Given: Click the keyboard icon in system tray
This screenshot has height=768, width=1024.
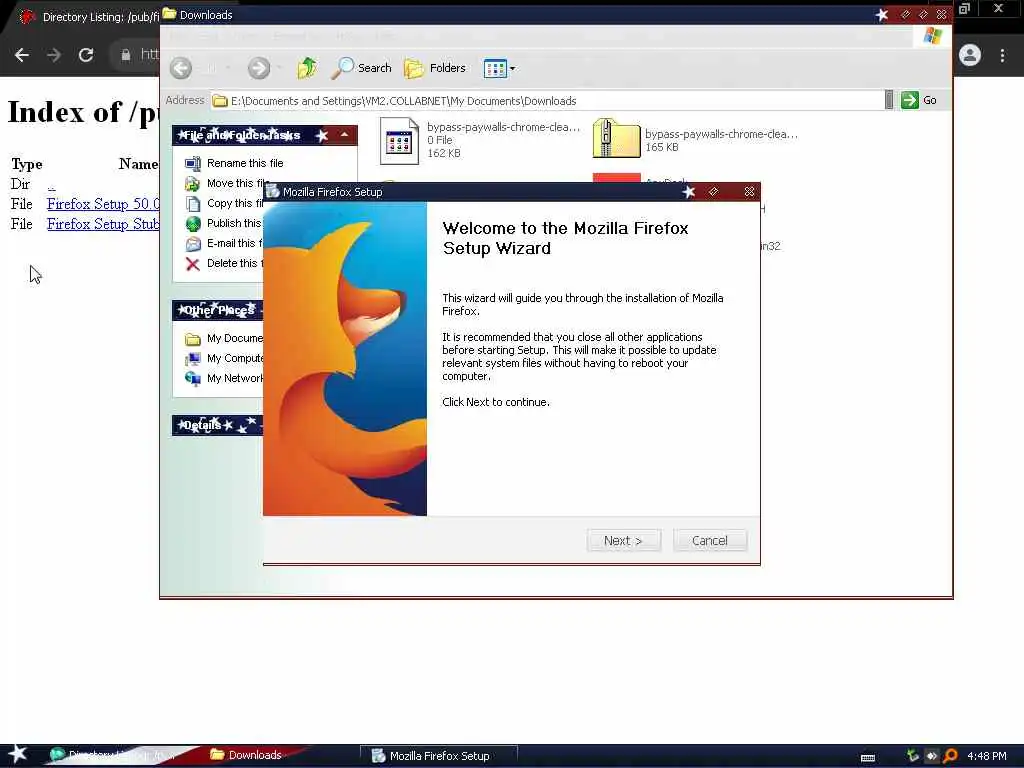Looking at the screenshot, I should pos(868,757).
